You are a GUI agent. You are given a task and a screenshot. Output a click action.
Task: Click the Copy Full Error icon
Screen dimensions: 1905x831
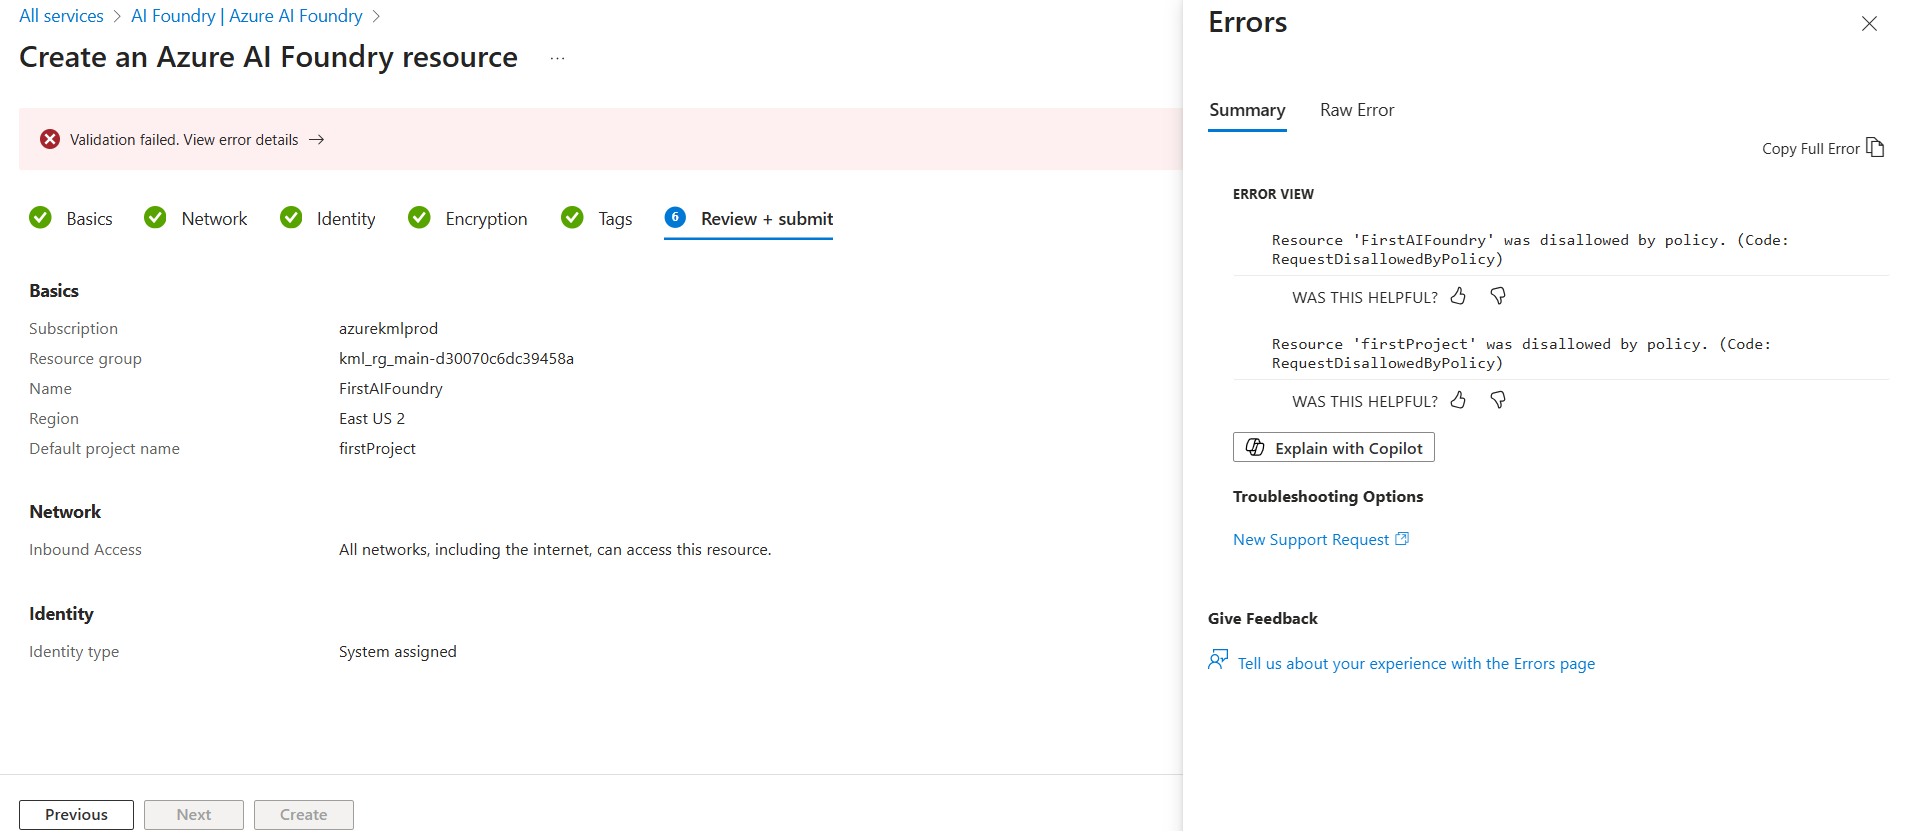(x=1875, y=148)
